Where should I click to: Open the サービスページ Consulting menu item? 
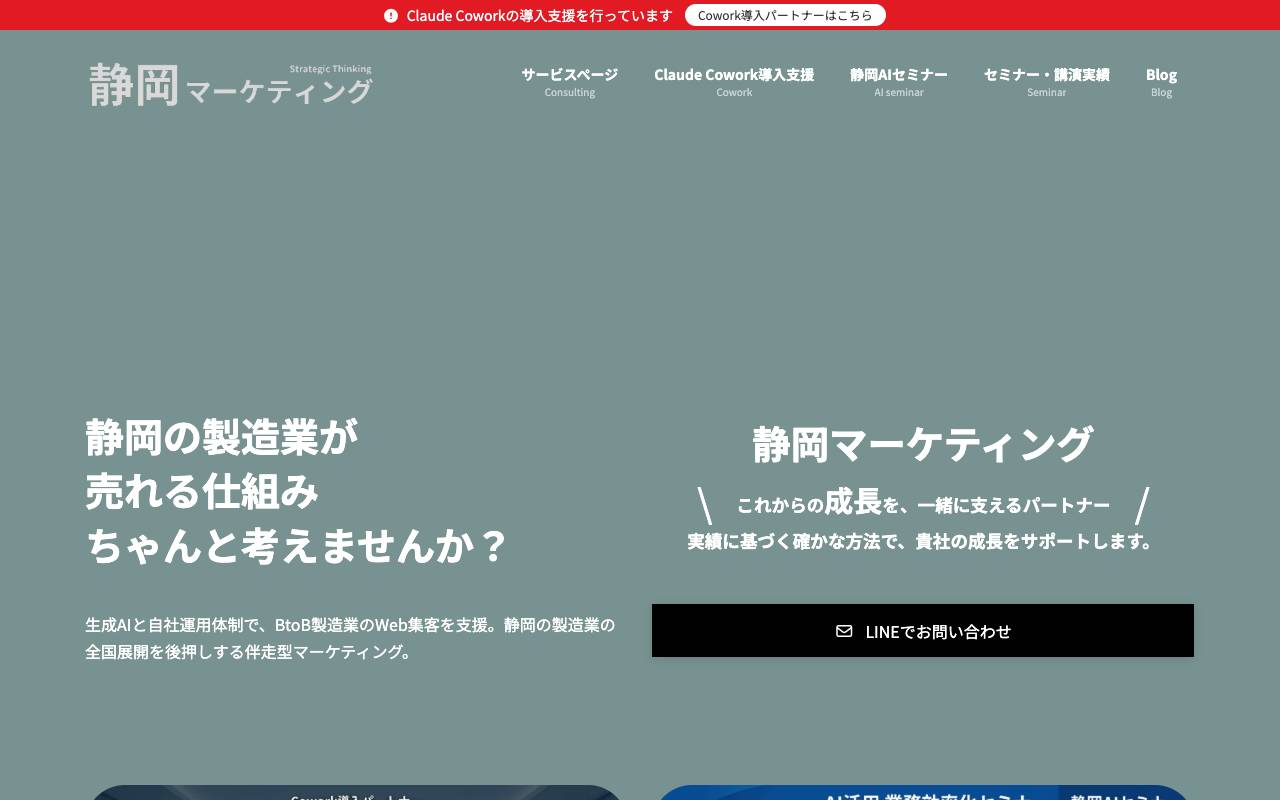[569, 82]
